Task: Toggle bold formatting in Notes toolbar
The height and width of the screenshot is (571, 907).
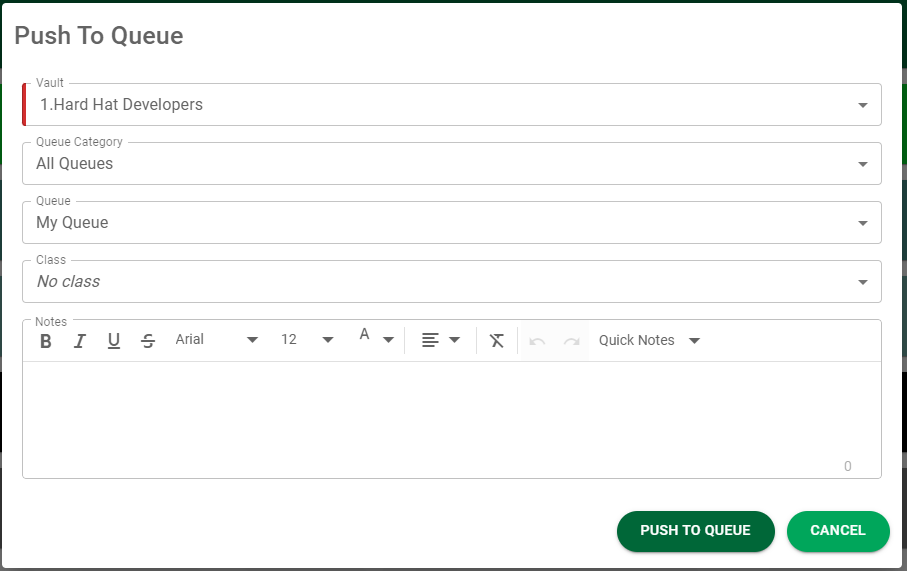Action: 46,341
